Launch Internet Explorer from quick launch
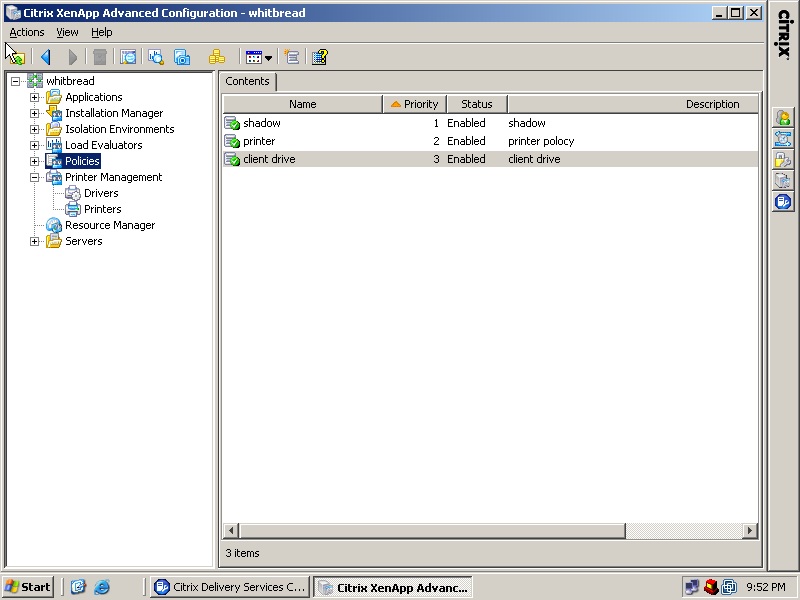The image size is (800, 600). (102, 587)
